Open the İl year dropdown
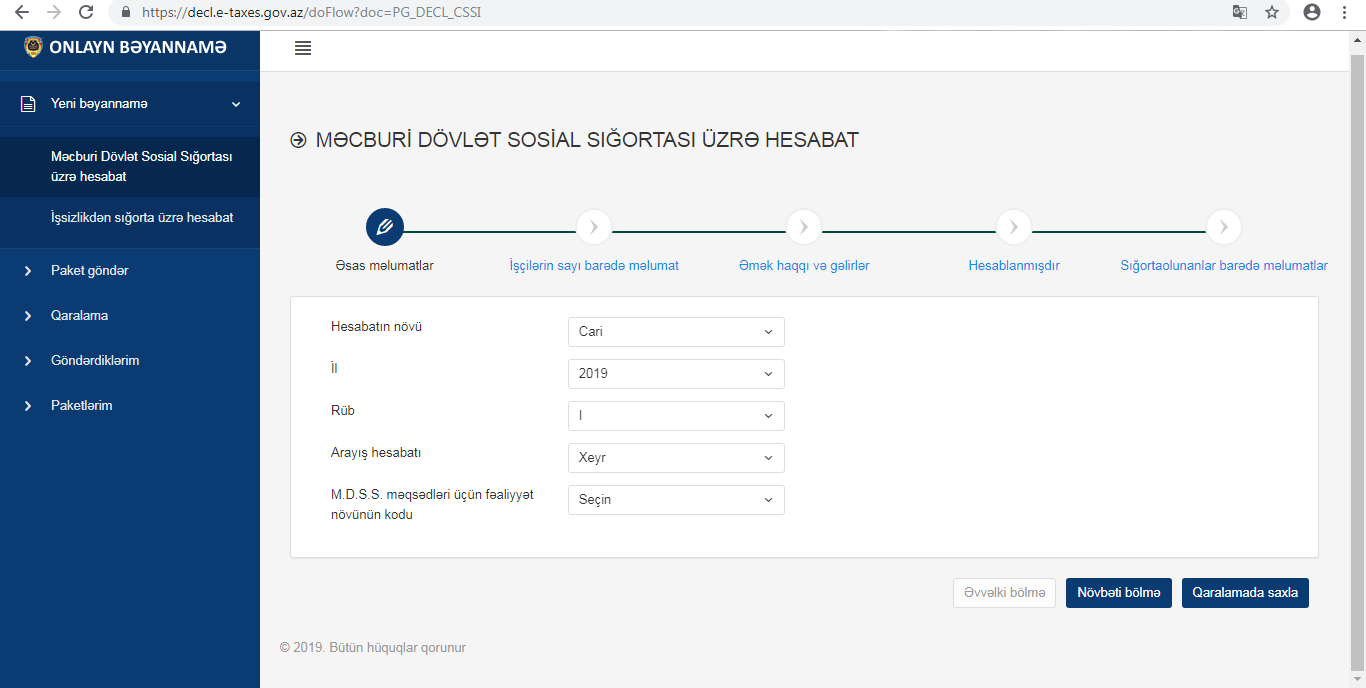Viewport: 1366px width, 688px height. (676, 373)
